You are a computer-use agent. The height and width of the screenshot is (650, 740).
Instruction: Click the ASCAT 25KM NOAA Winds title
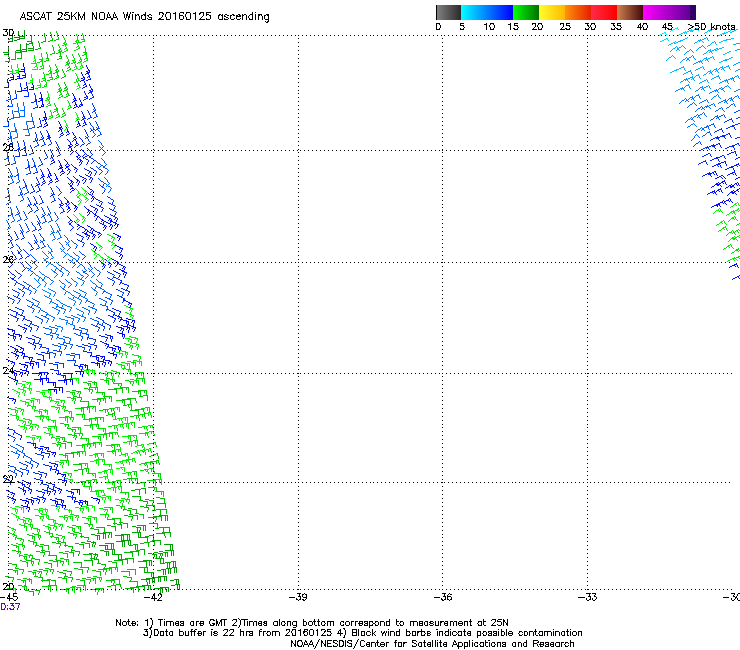(144, 17)
